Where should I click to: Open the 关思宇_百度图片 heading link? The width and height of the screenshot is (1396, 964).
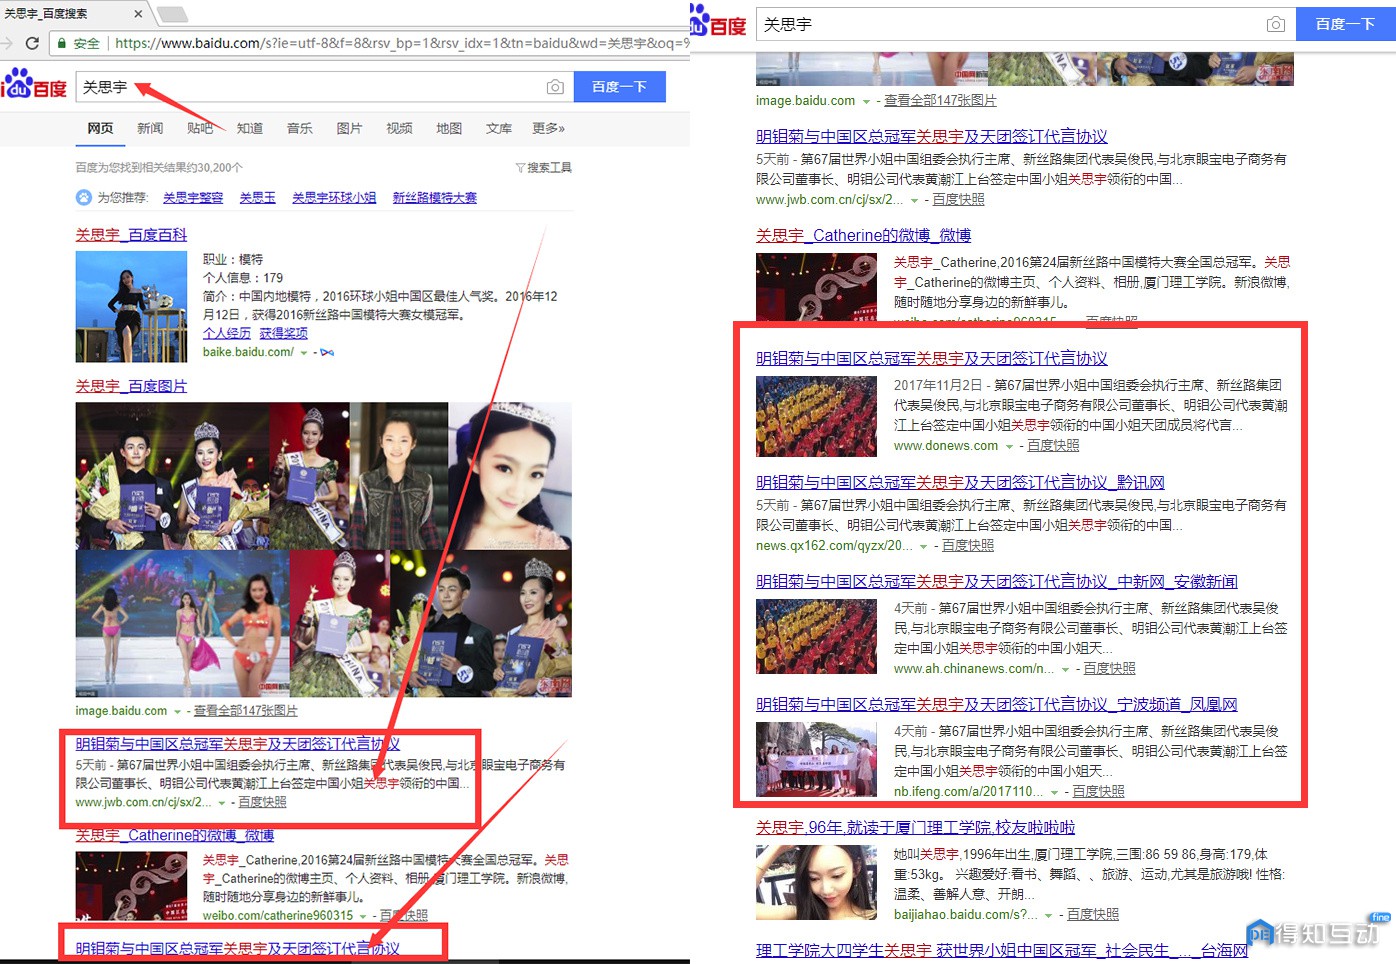pyautogui.click(x=131, y=386)
